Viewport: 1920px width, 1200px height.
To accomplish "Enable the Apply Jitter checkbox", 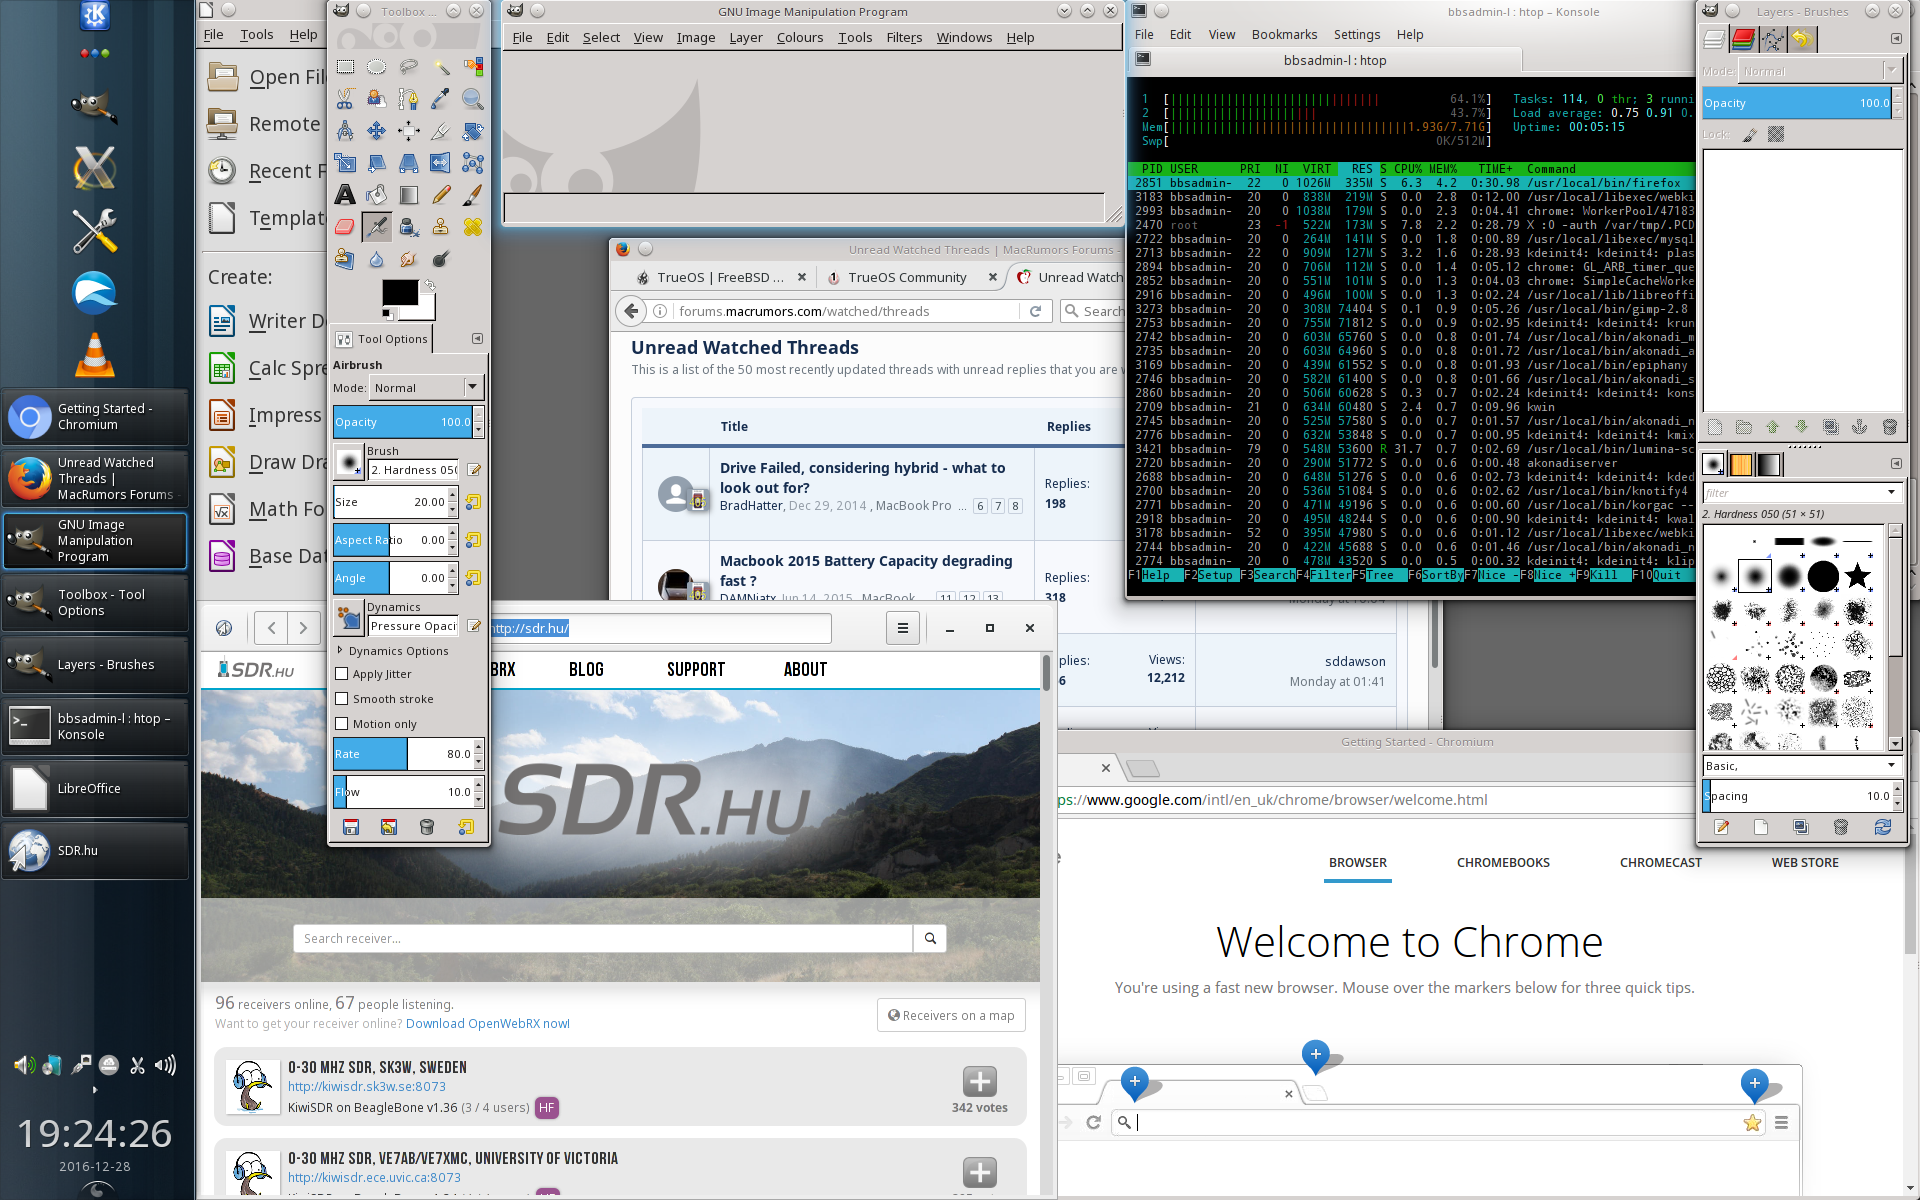I will click(342, 674).
